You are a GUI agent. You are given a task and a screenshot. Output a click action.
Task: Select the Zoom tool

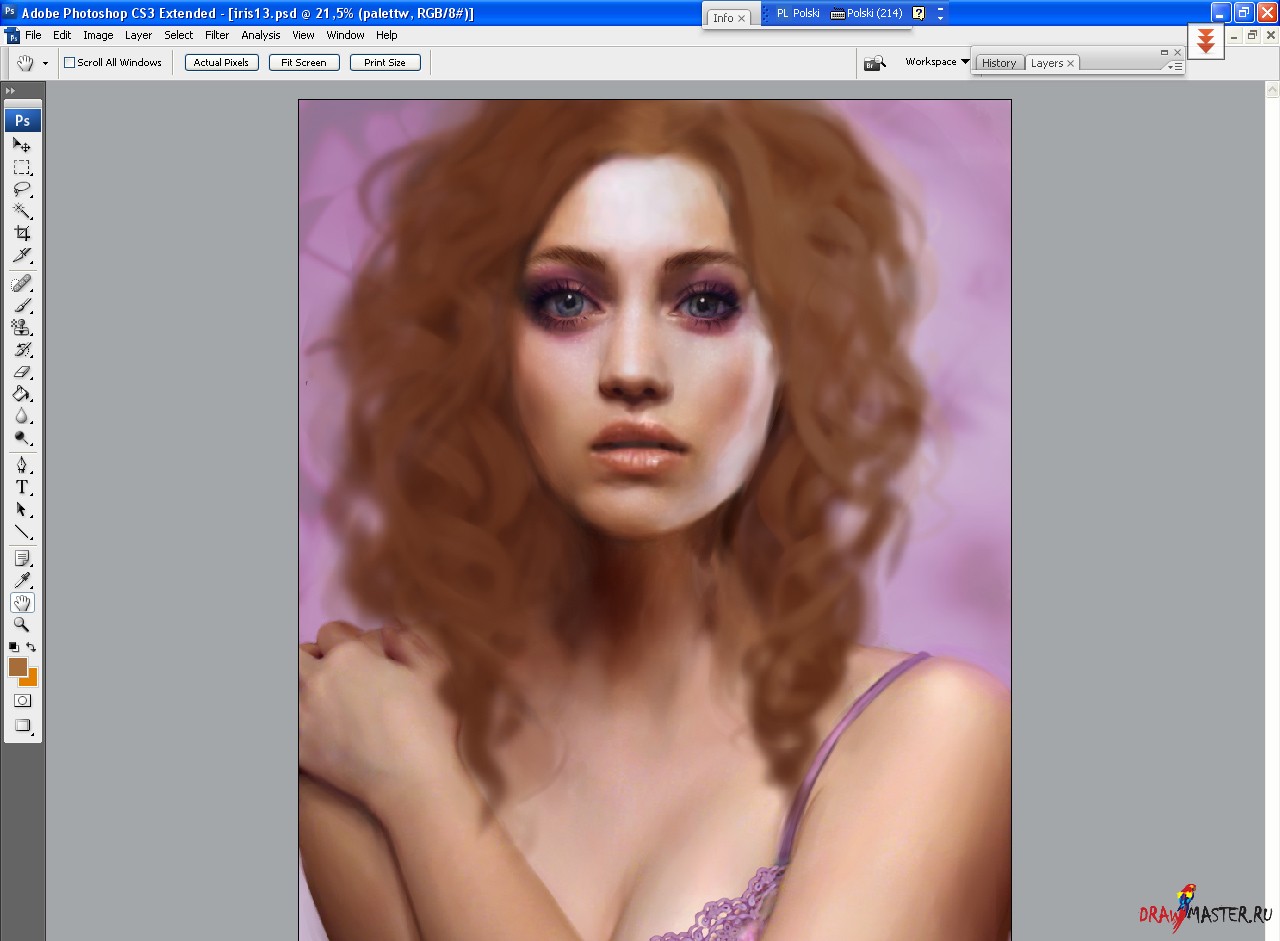pyautogui.click(x=22, y=624)
